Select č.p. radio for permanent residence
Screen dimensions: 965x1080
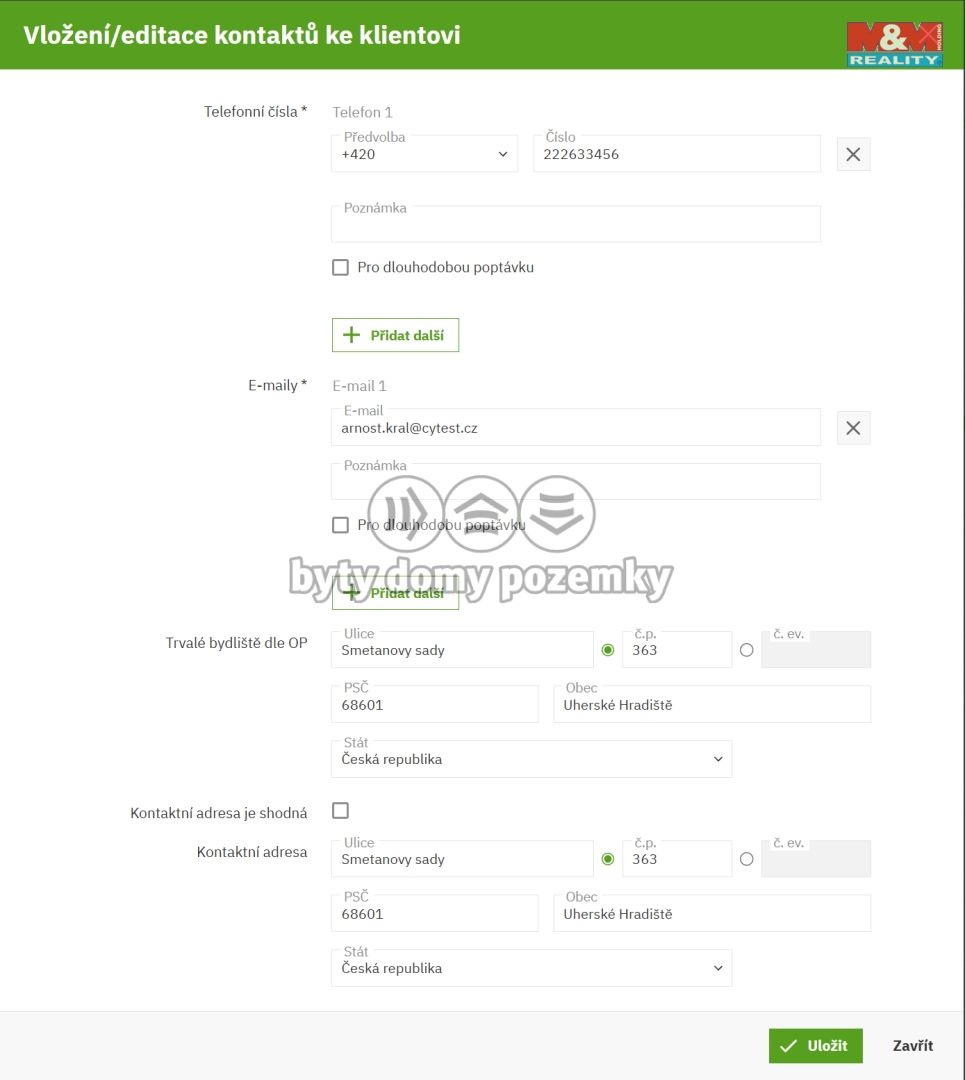[608, 650]
